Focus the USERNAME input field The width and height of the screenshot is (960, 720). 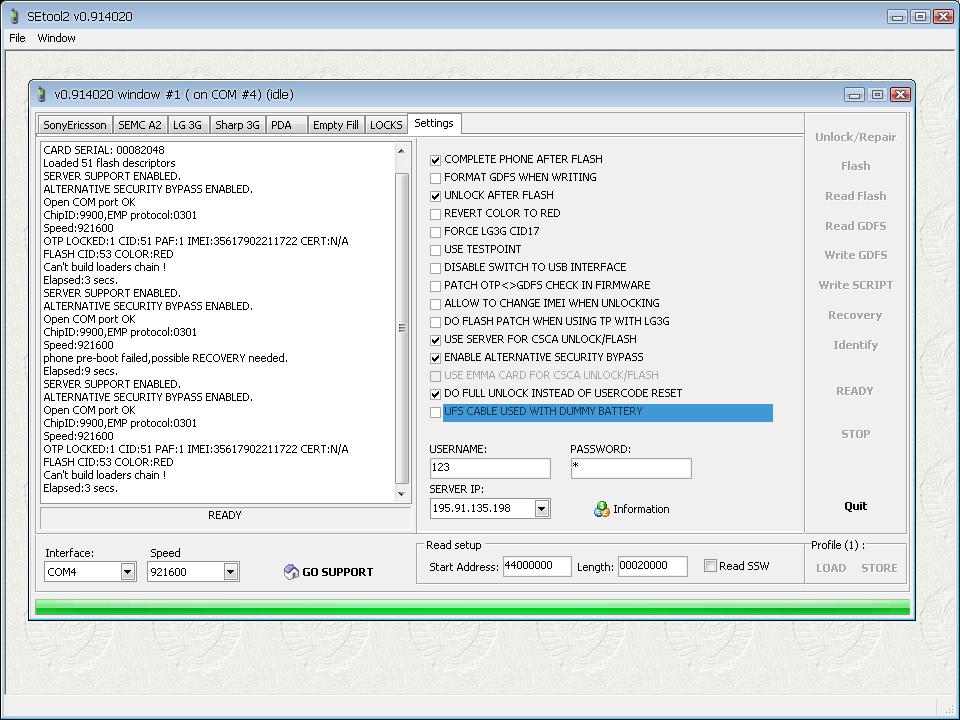tap(490, 468)
